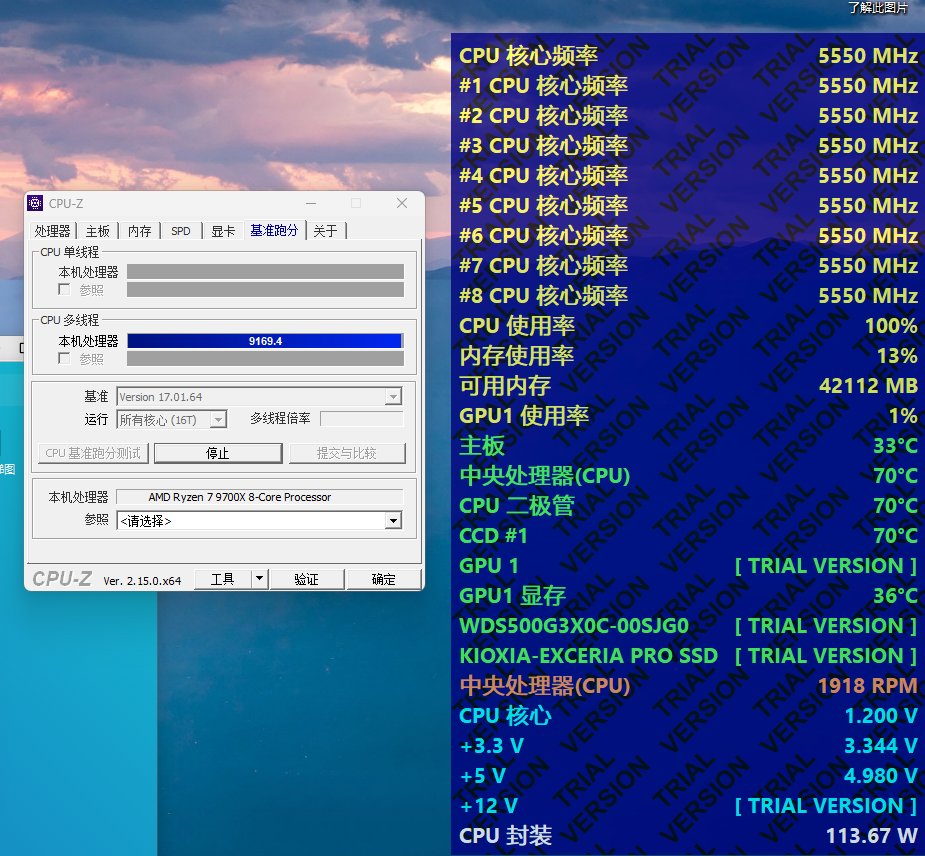Click the AMD Ryzen 7 9700X processor field
Screen dimensions: 925x856
260,497
